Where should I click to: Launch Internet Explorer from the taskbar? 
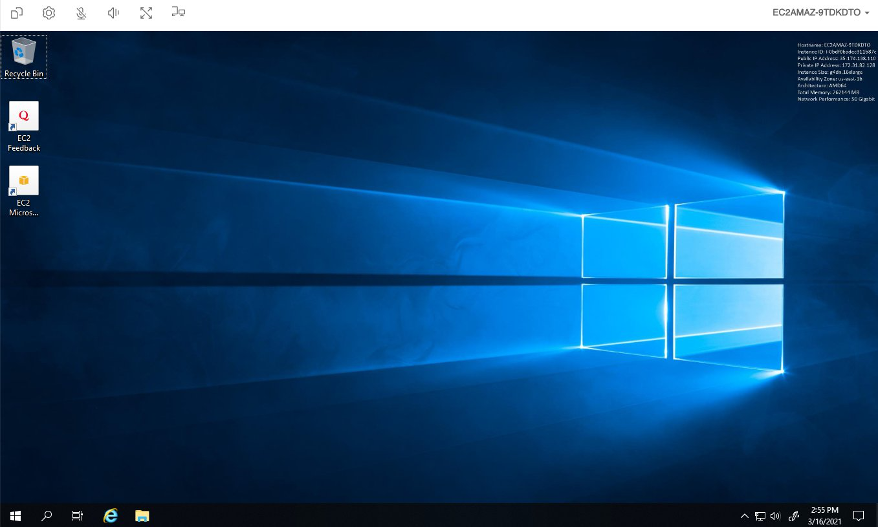tap(110, 515)
